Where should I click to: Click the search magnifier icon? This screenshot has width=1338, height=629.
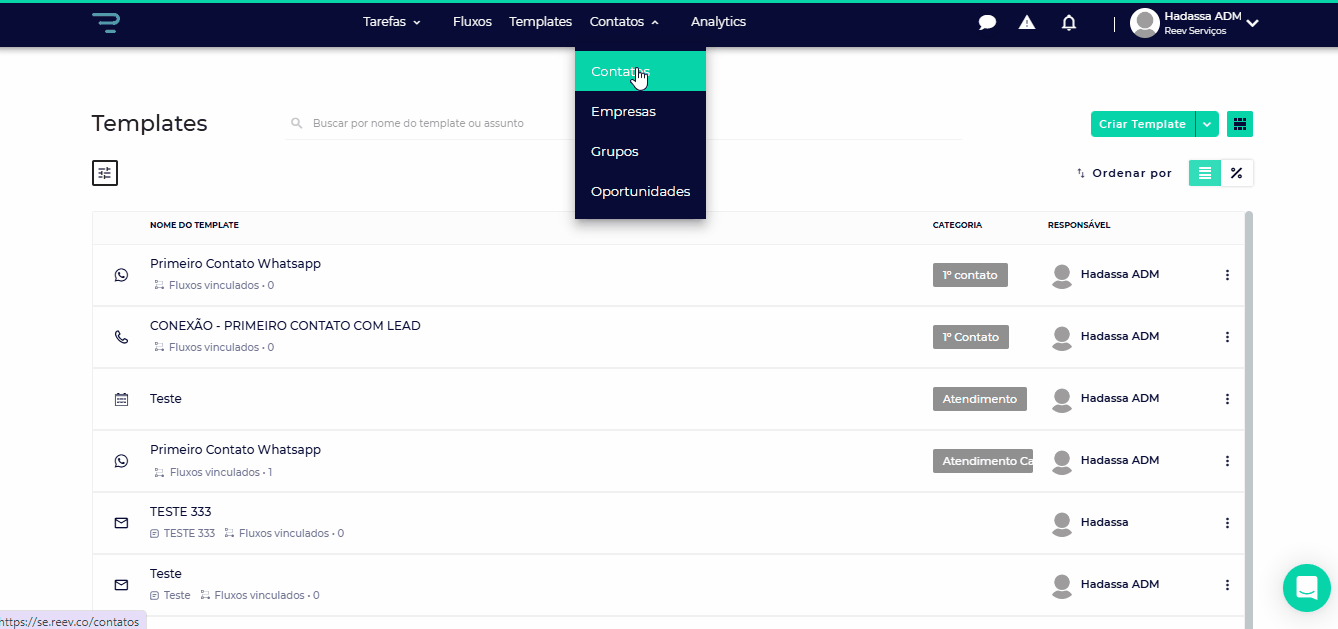(296, 123)
